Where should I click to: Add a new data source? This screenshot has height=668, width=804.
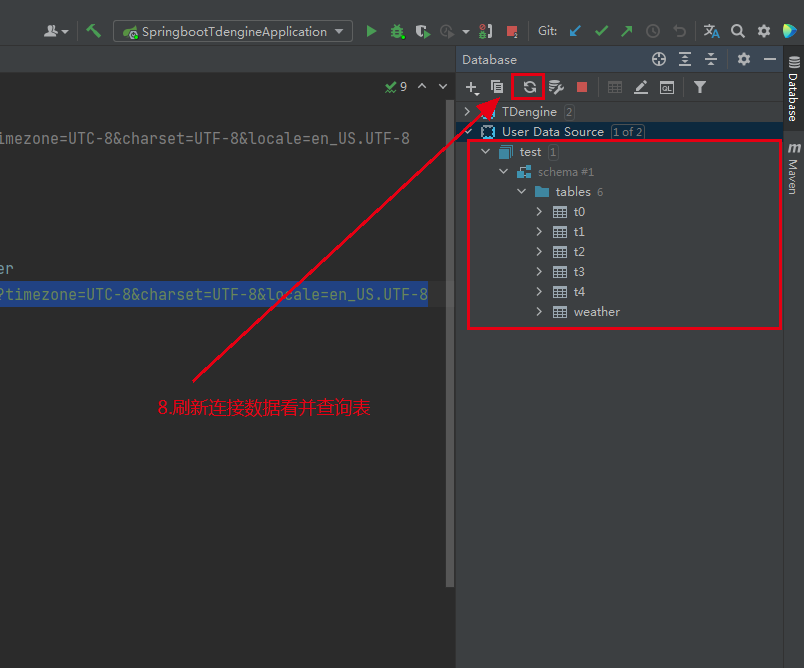point(471,87)
